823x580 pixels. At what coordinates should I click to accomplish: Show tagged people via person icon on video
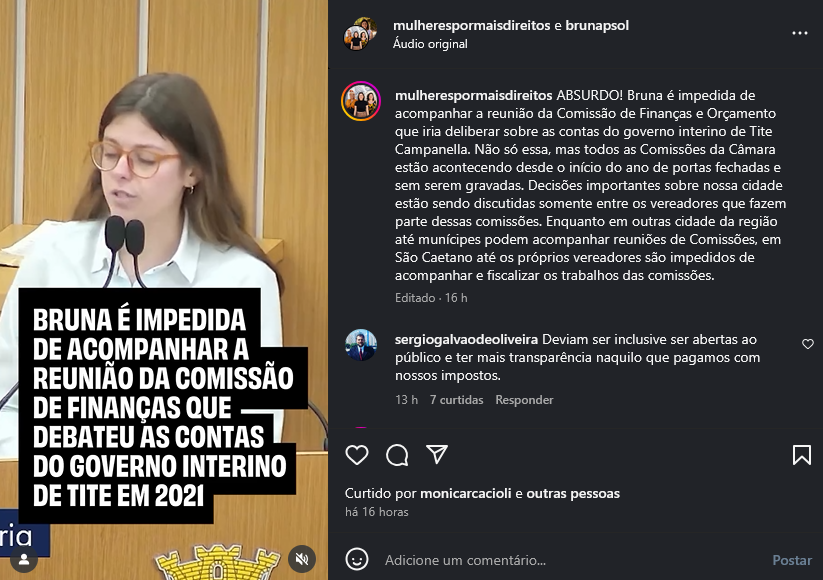[24, 559]
